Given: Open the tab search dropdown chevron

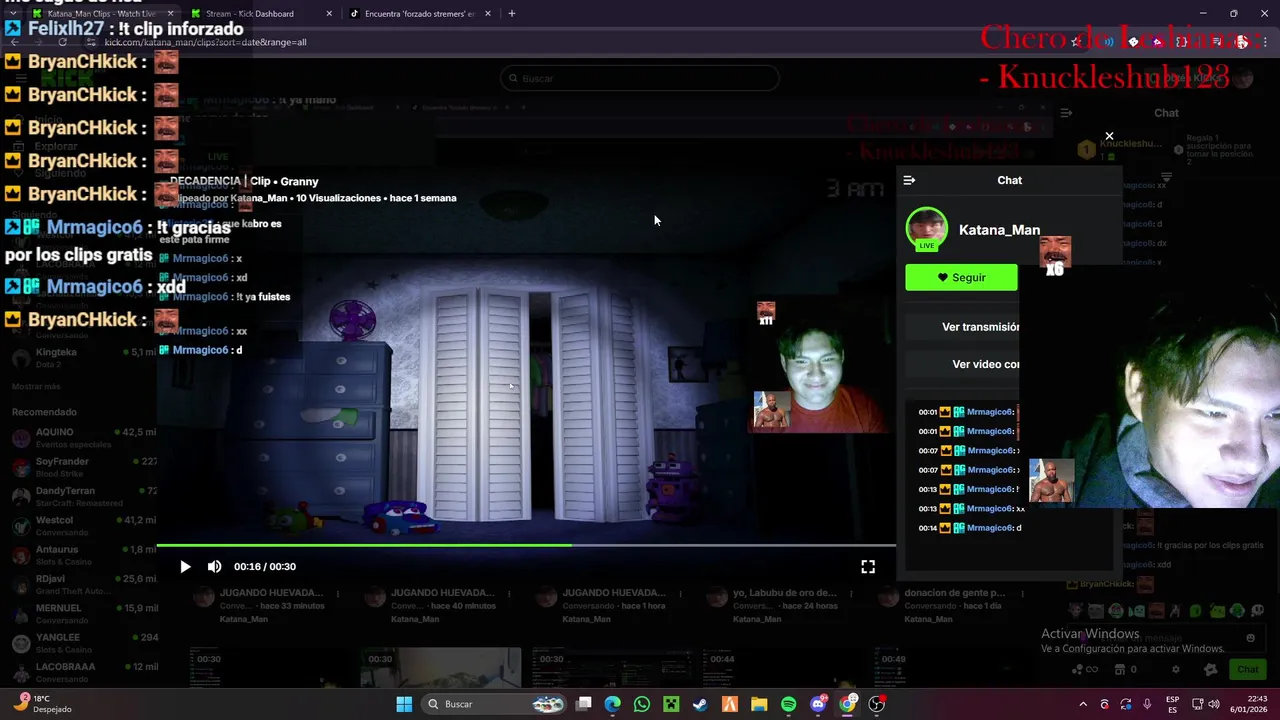Looking at the screenshot, I should tap(12, 14).
